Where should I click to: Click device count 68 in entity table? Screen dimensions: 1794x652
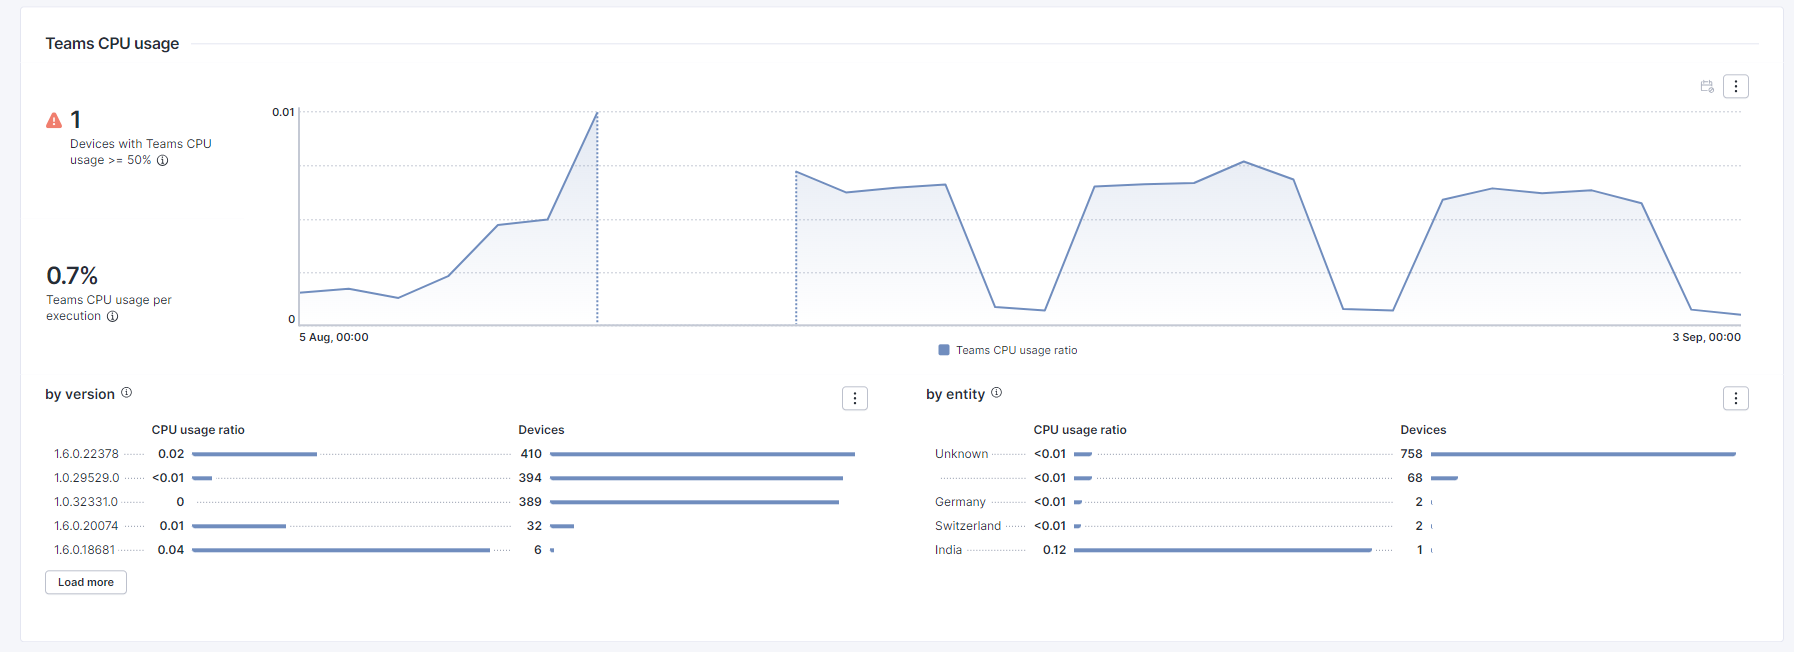(1415, 478)
